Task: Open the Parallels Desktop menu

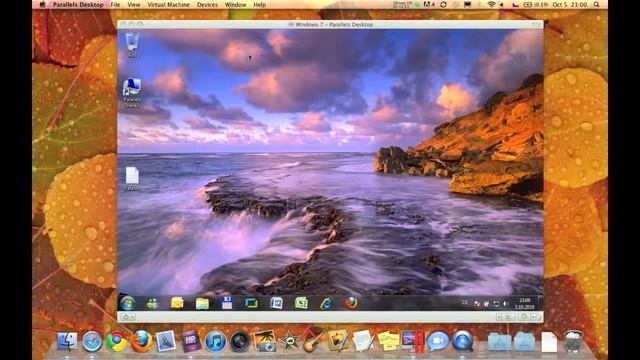Action: point(78,4)
